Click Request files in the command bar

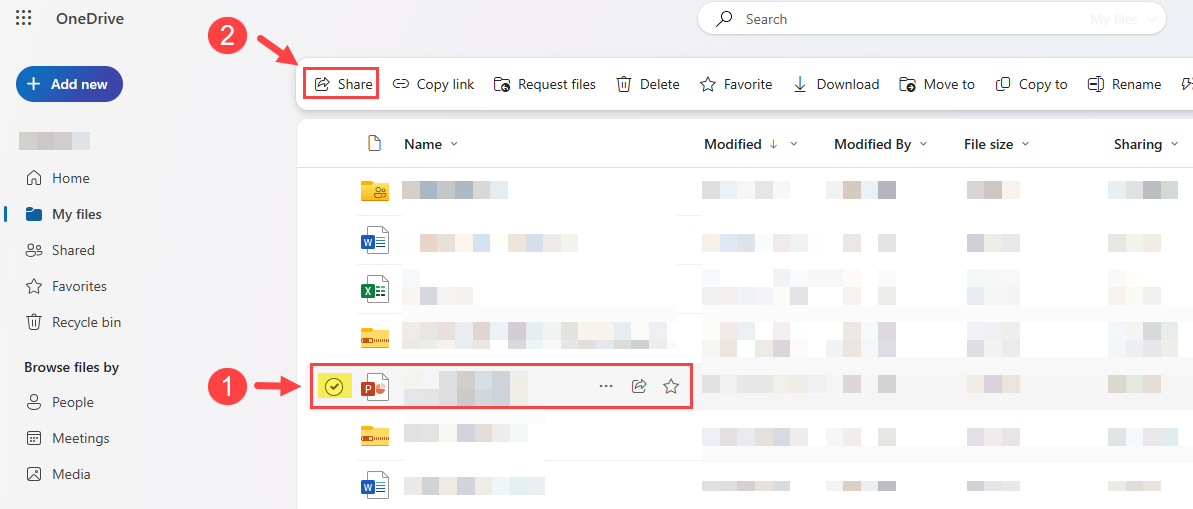545,84
